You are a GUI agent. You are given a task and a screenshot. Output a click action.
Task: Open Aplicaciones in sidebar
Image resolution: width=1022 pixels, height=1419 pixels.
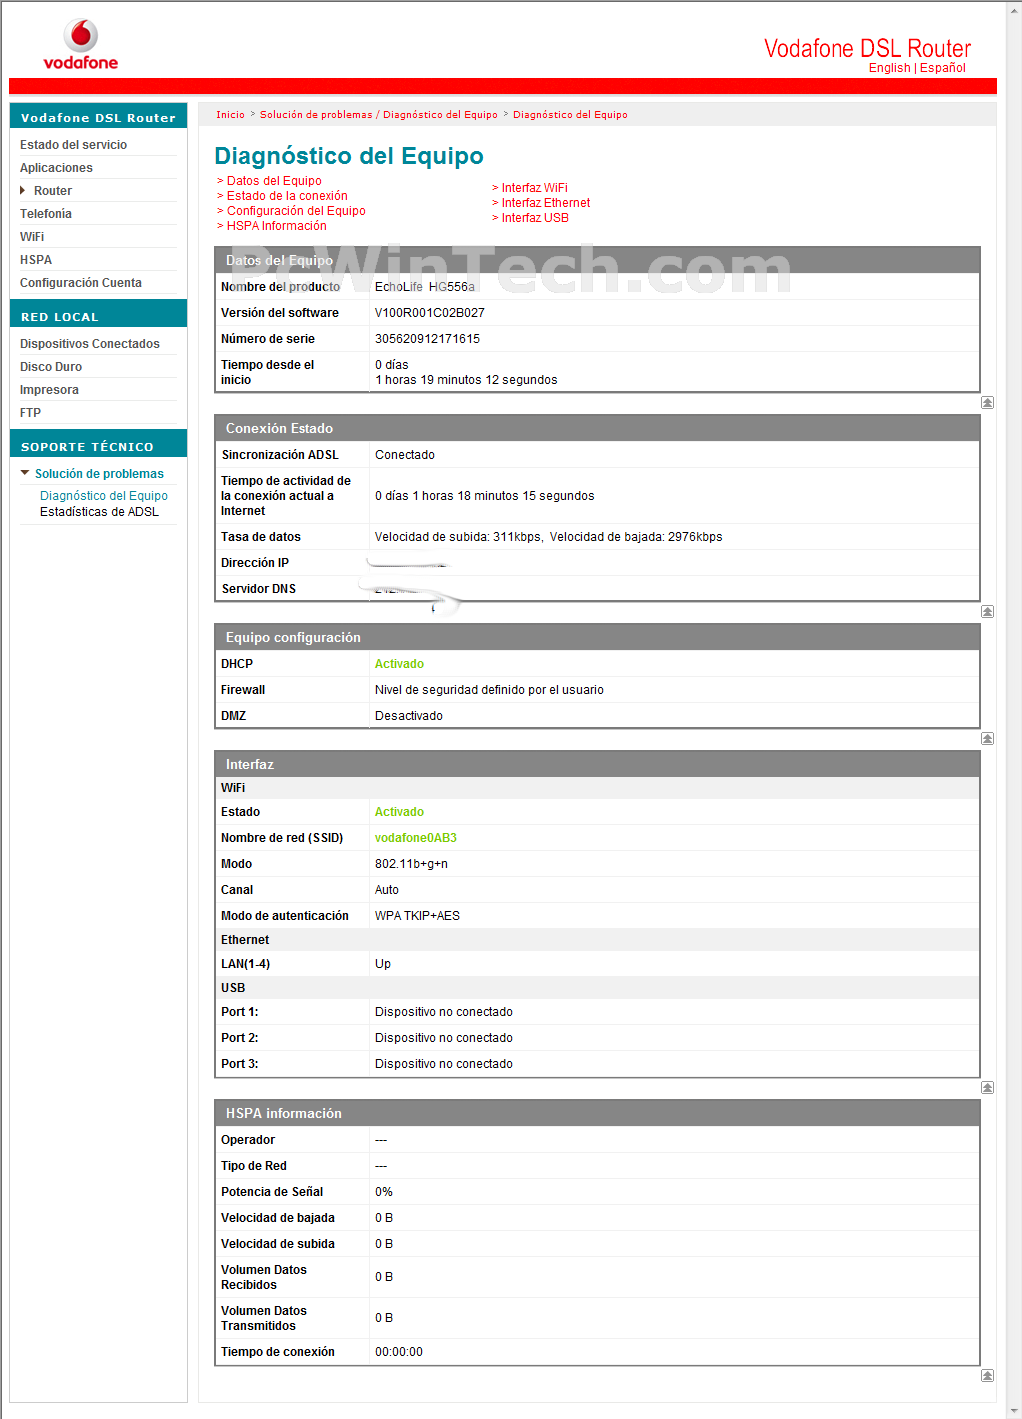click(x=56, y=168)
